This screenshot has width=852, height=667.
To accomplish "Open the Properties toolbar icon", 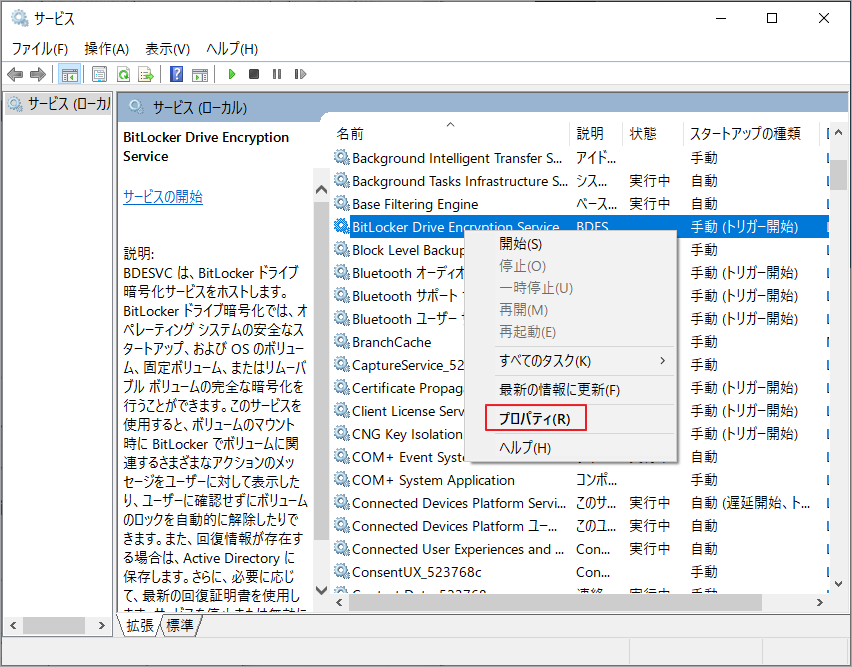I will (100, 73).
